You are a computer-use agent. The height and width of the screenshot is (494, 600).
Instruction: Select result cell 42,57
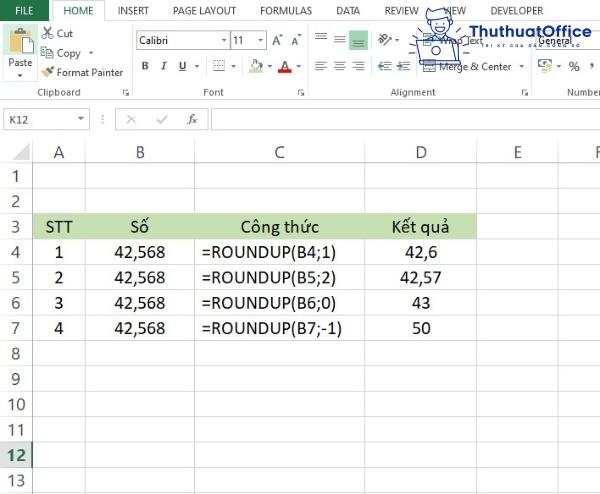[x=421, y=277]
